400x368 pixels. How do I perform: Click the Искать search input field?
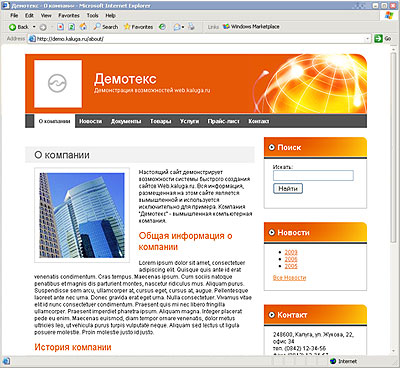313,176
